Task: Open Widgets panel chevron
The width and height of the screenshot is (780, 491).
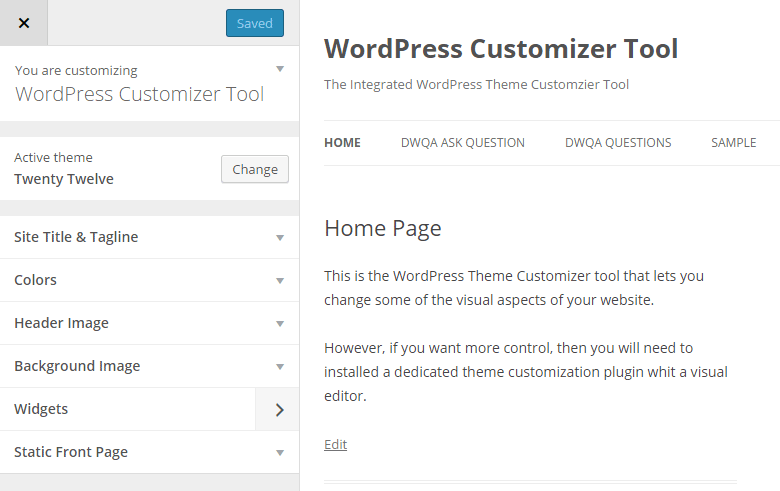Action: [278, 409]
